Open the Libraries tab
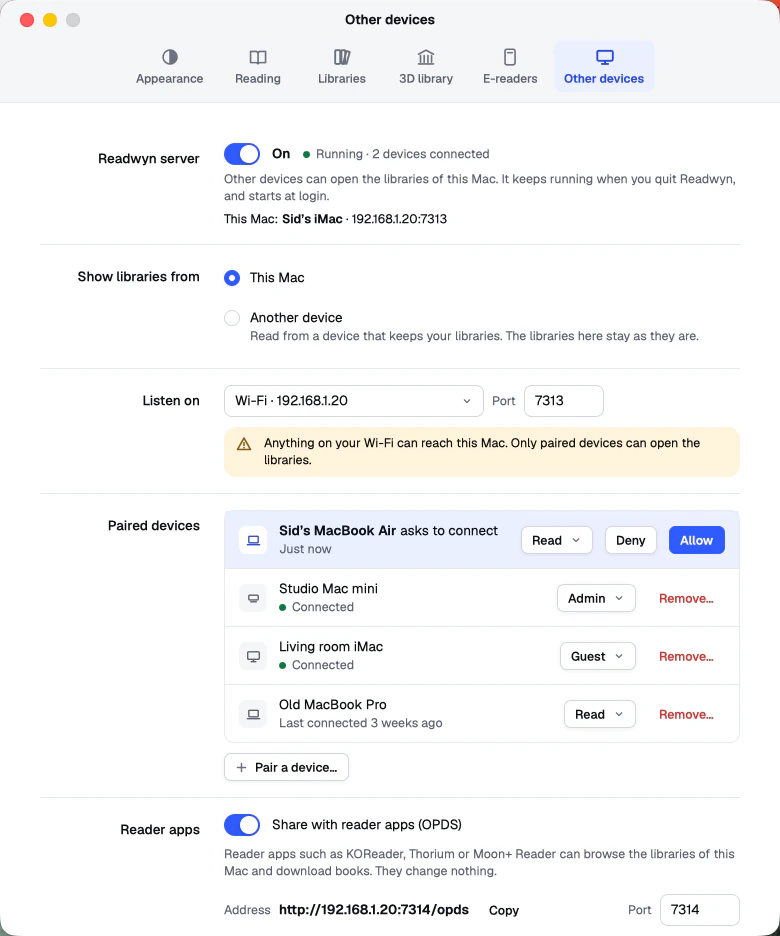Viewport: 780px width, 936px height. click(342, 66)
